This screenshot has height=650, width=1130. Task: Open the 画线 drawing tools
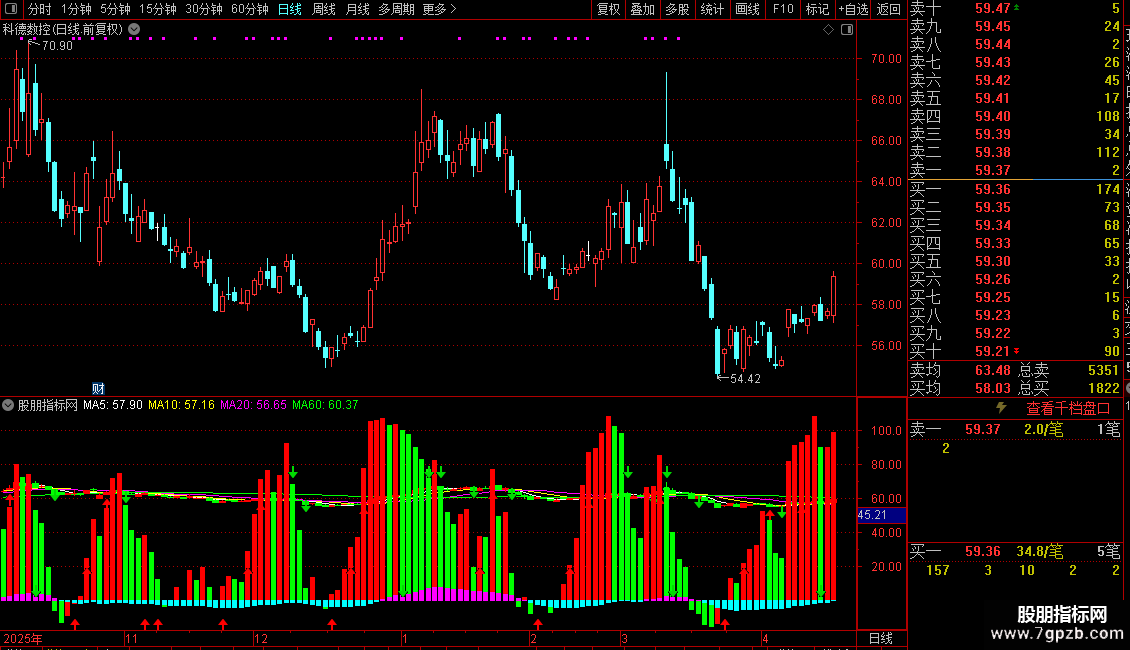[747, 9]
